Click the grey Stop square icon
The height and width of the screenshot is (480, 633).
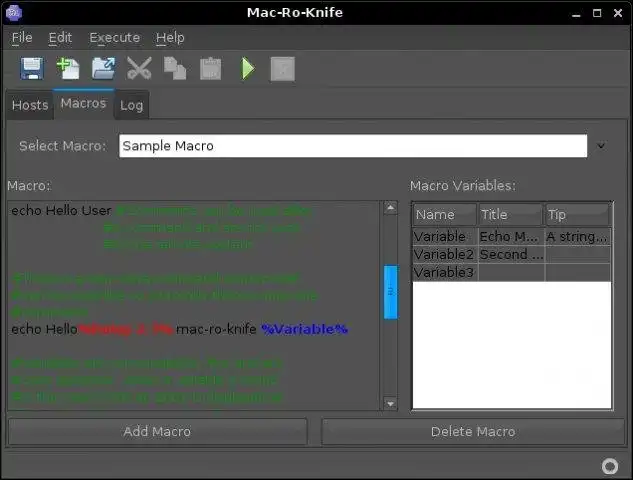point(282,69)
